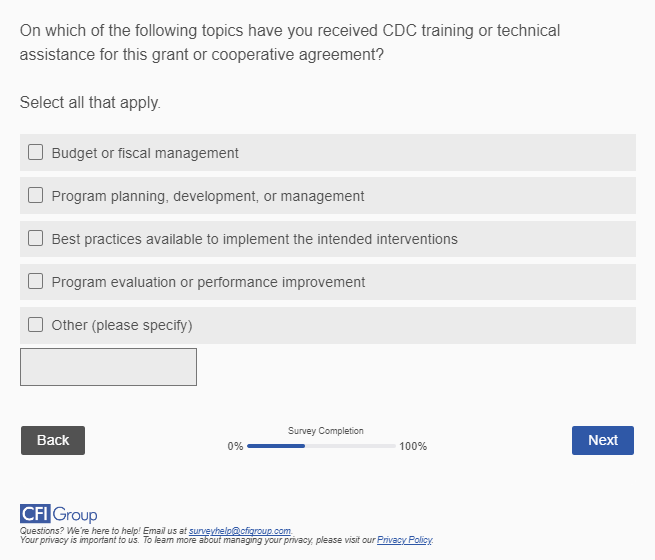The height and width of the screenshot is (560, 655).
Task: Check the Budget or fiscal management checkbox
Action: (x=36, y=153)
